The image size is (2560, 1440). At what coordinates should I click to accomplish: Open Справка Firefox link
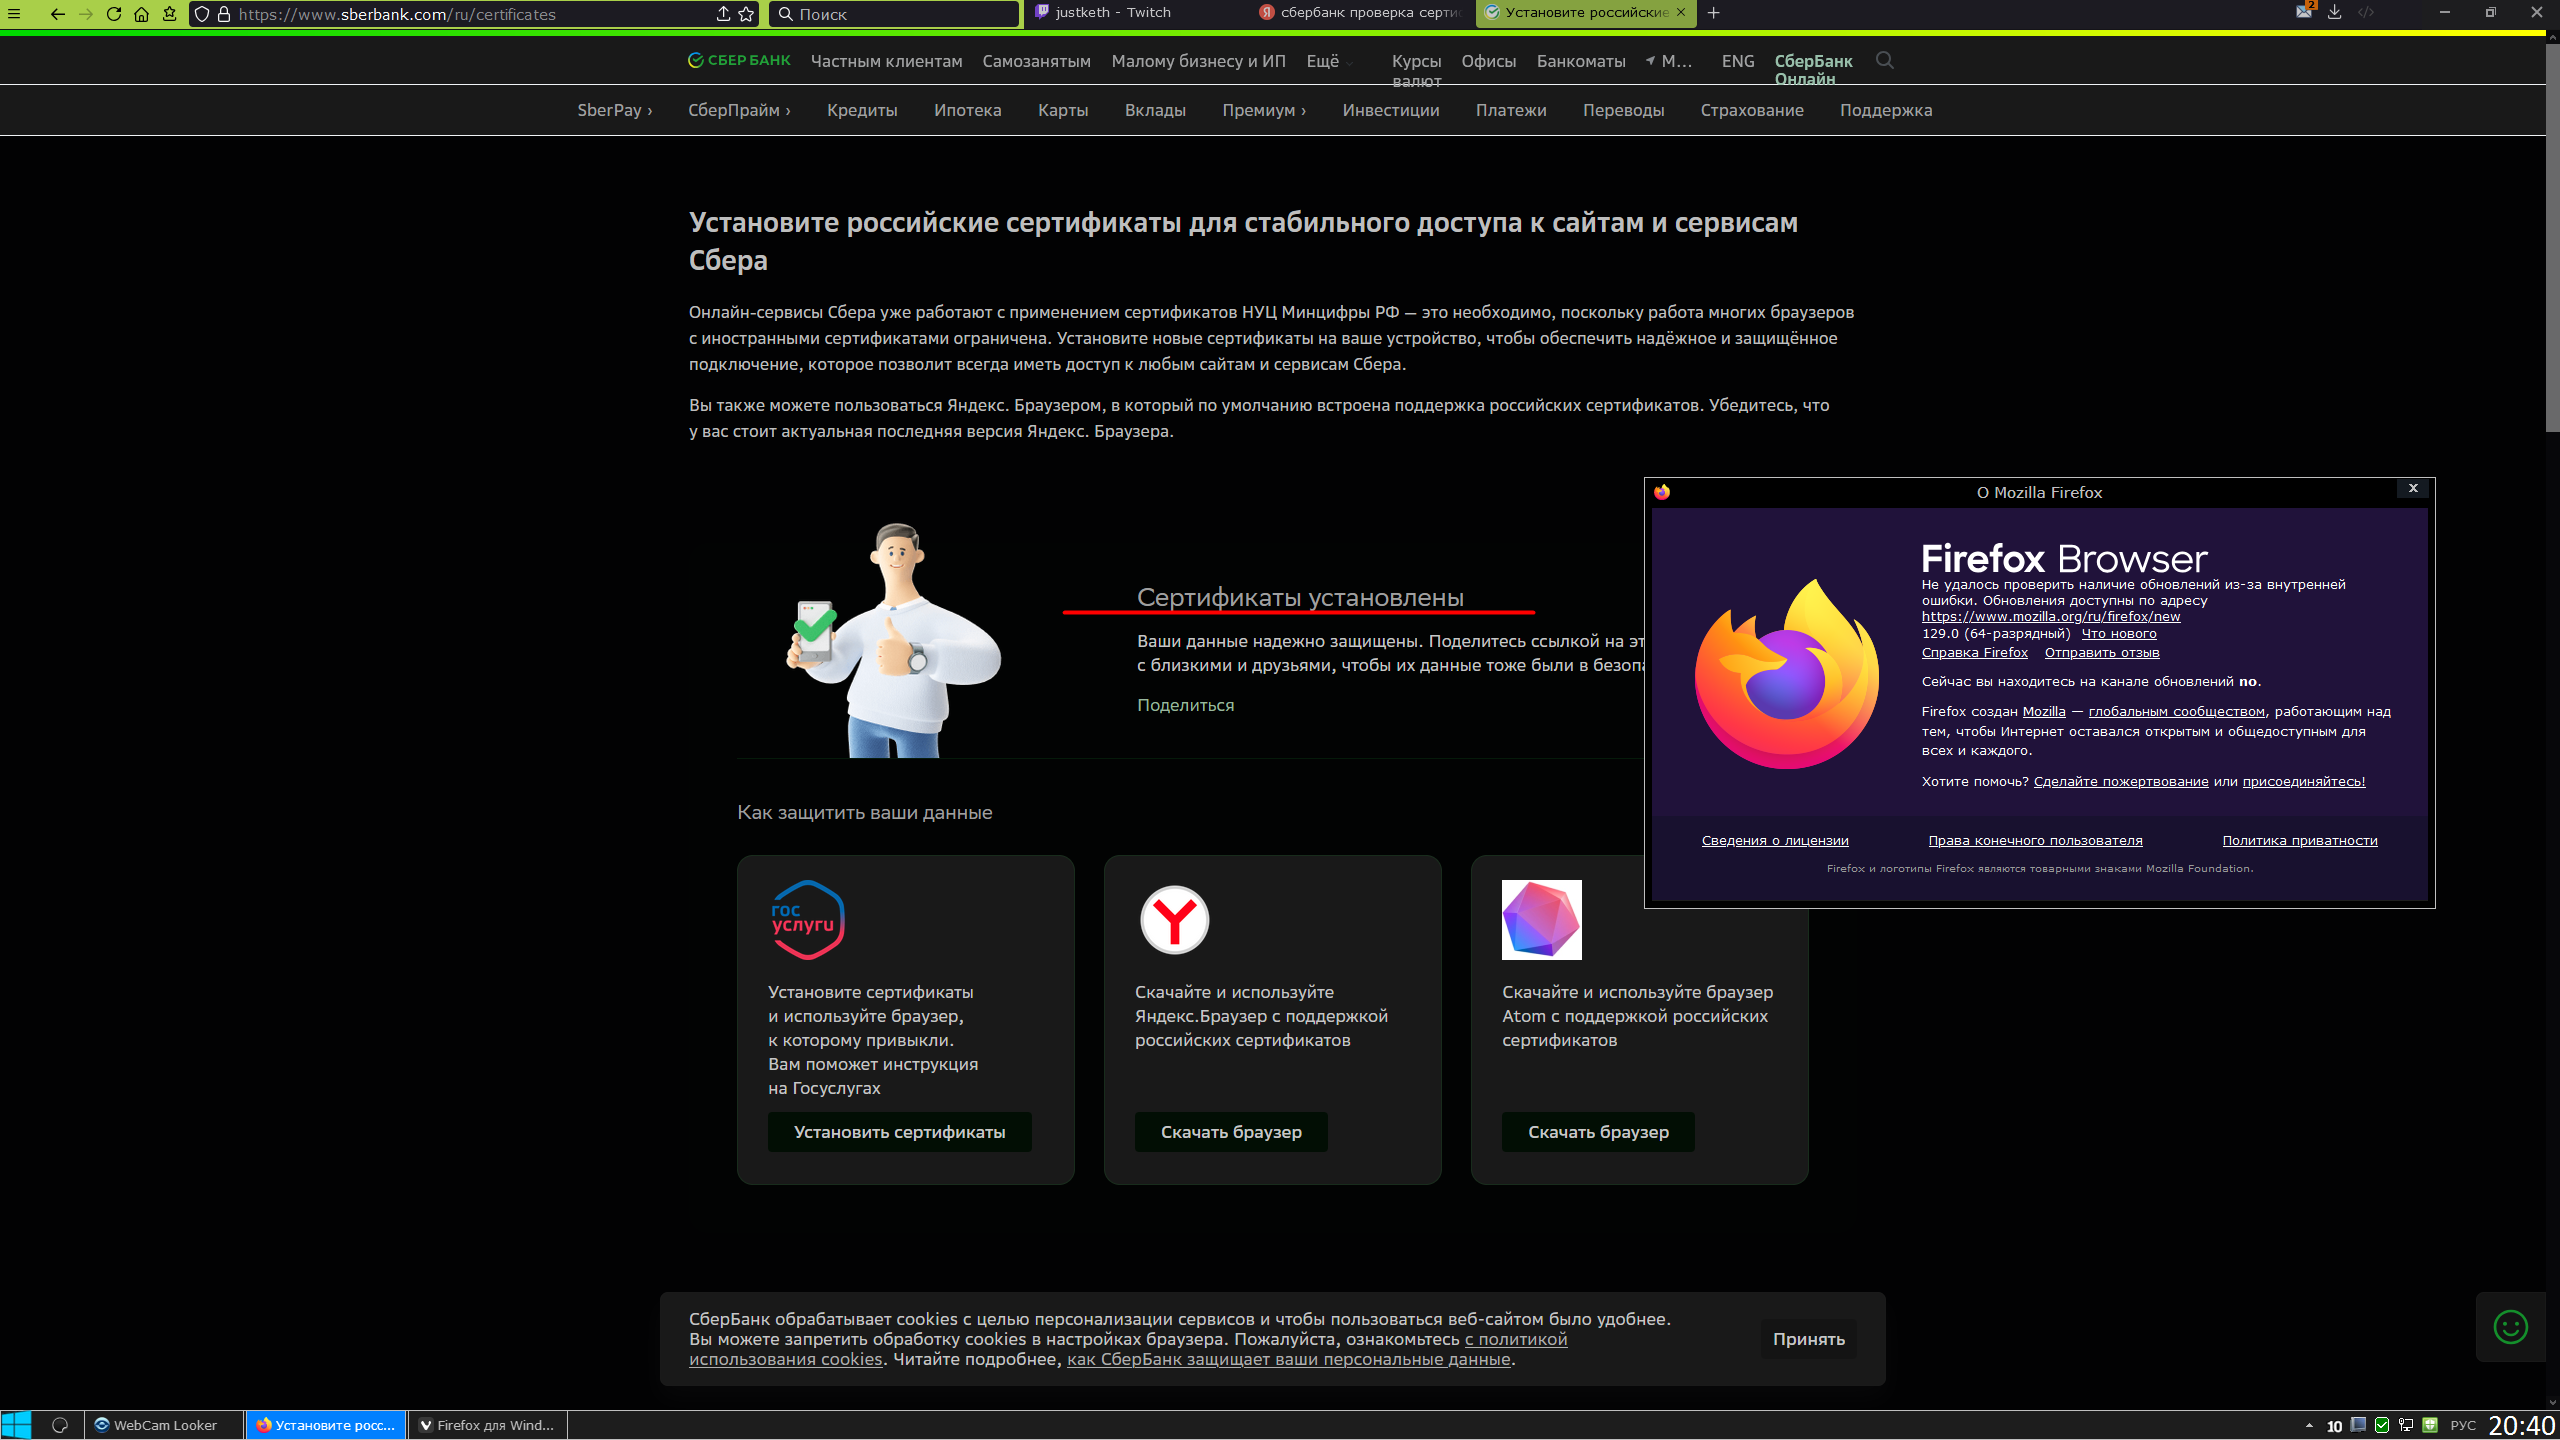click(x=1974, y=652)
